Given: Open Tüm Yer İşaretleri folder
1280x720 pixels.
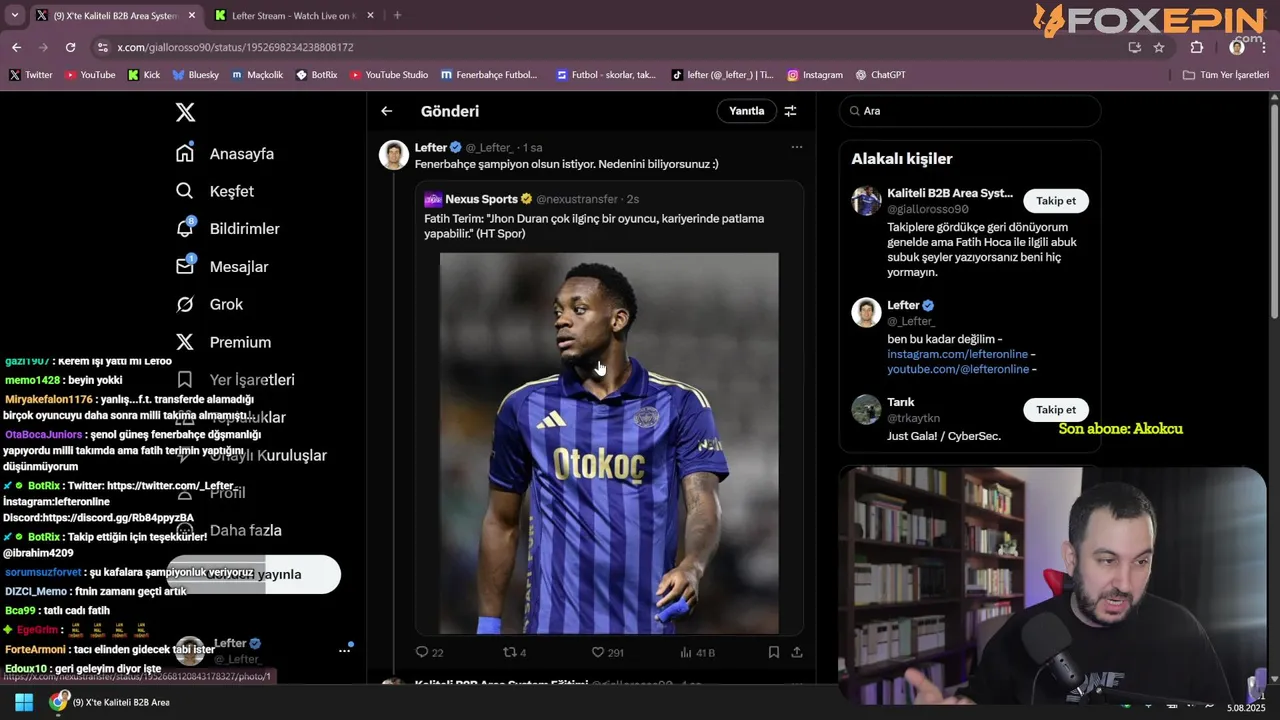Looking at the screenshot, I should pyautogui.click(x=1226, y=75).
